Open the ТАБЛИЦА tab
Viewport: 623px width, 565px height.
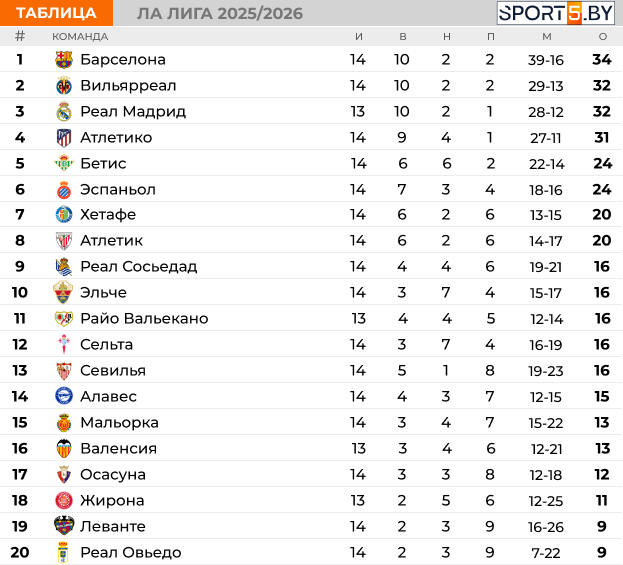tap(56, 13)
